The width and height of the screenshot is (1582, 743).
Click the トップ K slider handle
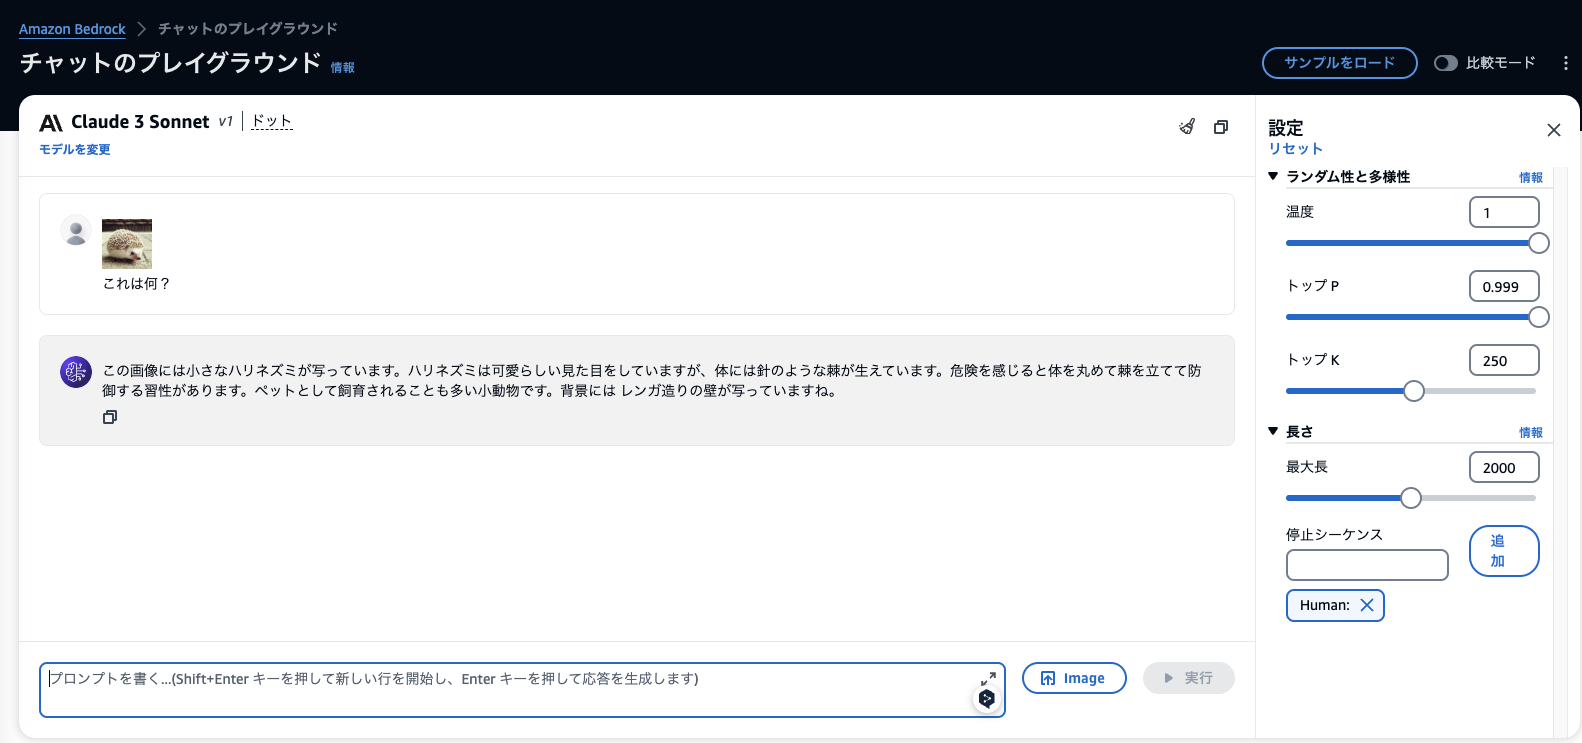(1414, 391)
